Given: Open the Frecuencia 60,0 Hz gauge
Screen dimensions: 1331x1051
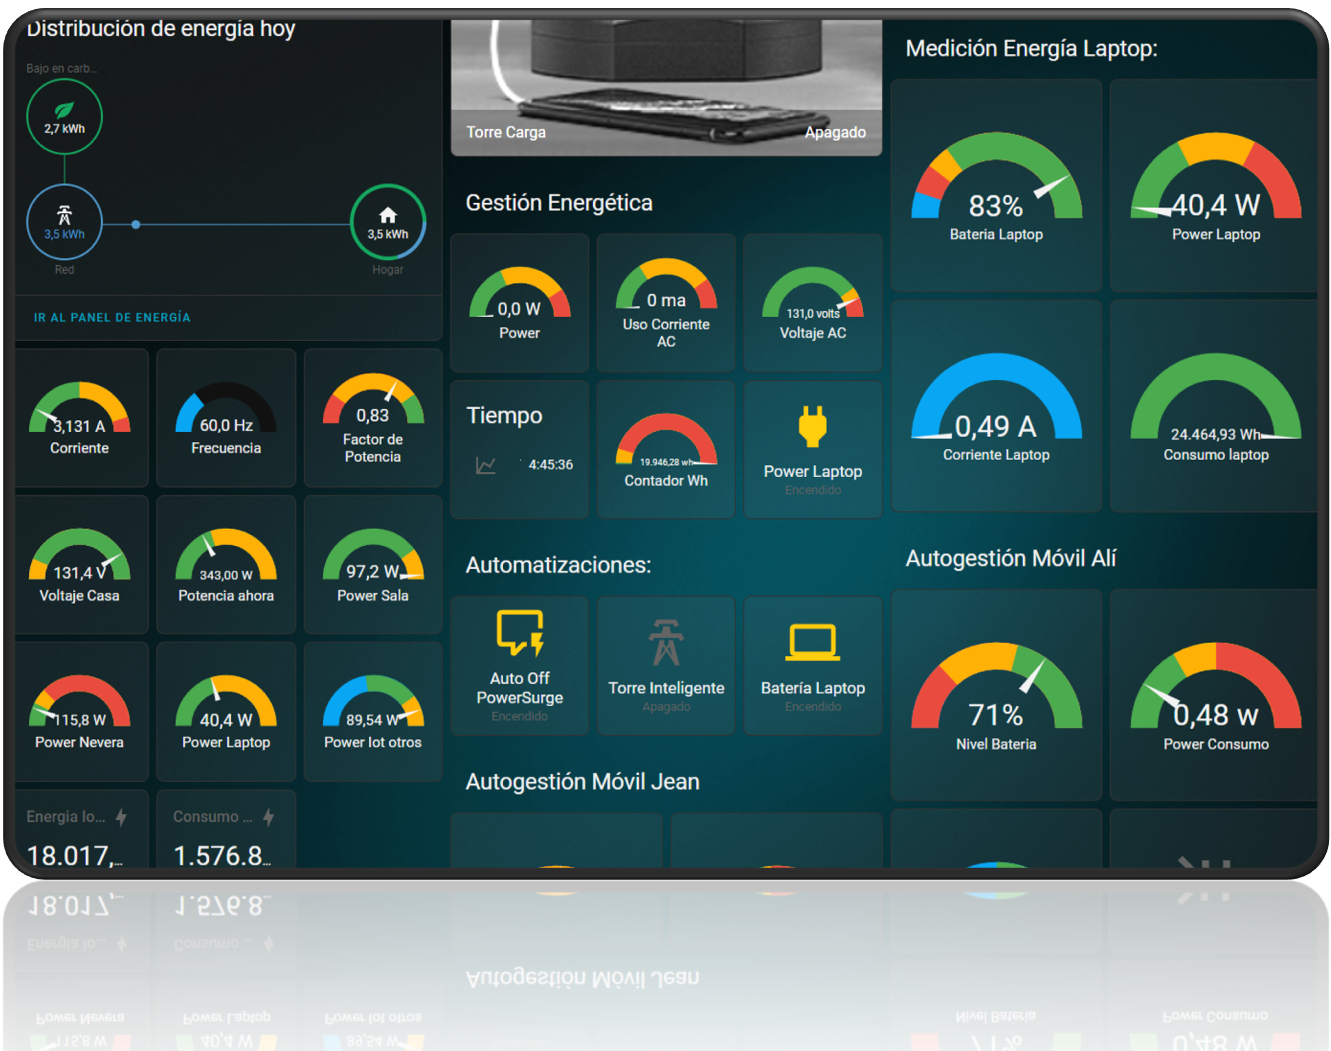Looking at the screenshot, I should point(226,418).
